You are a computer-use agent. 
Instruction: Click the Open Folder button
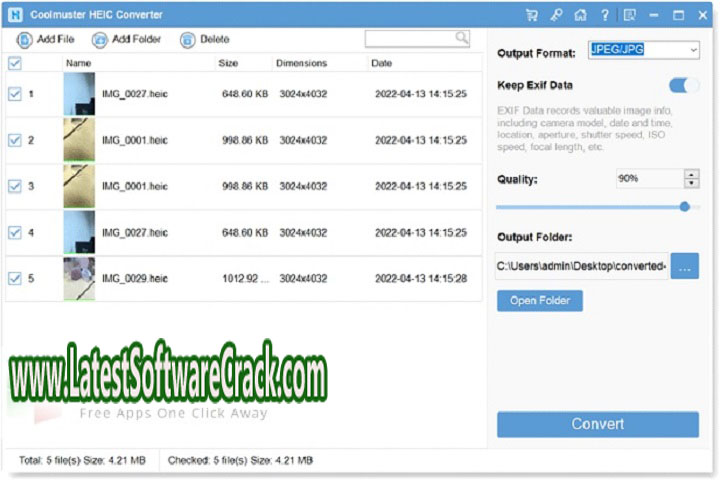pyautogui.click(x=540, y=300)
